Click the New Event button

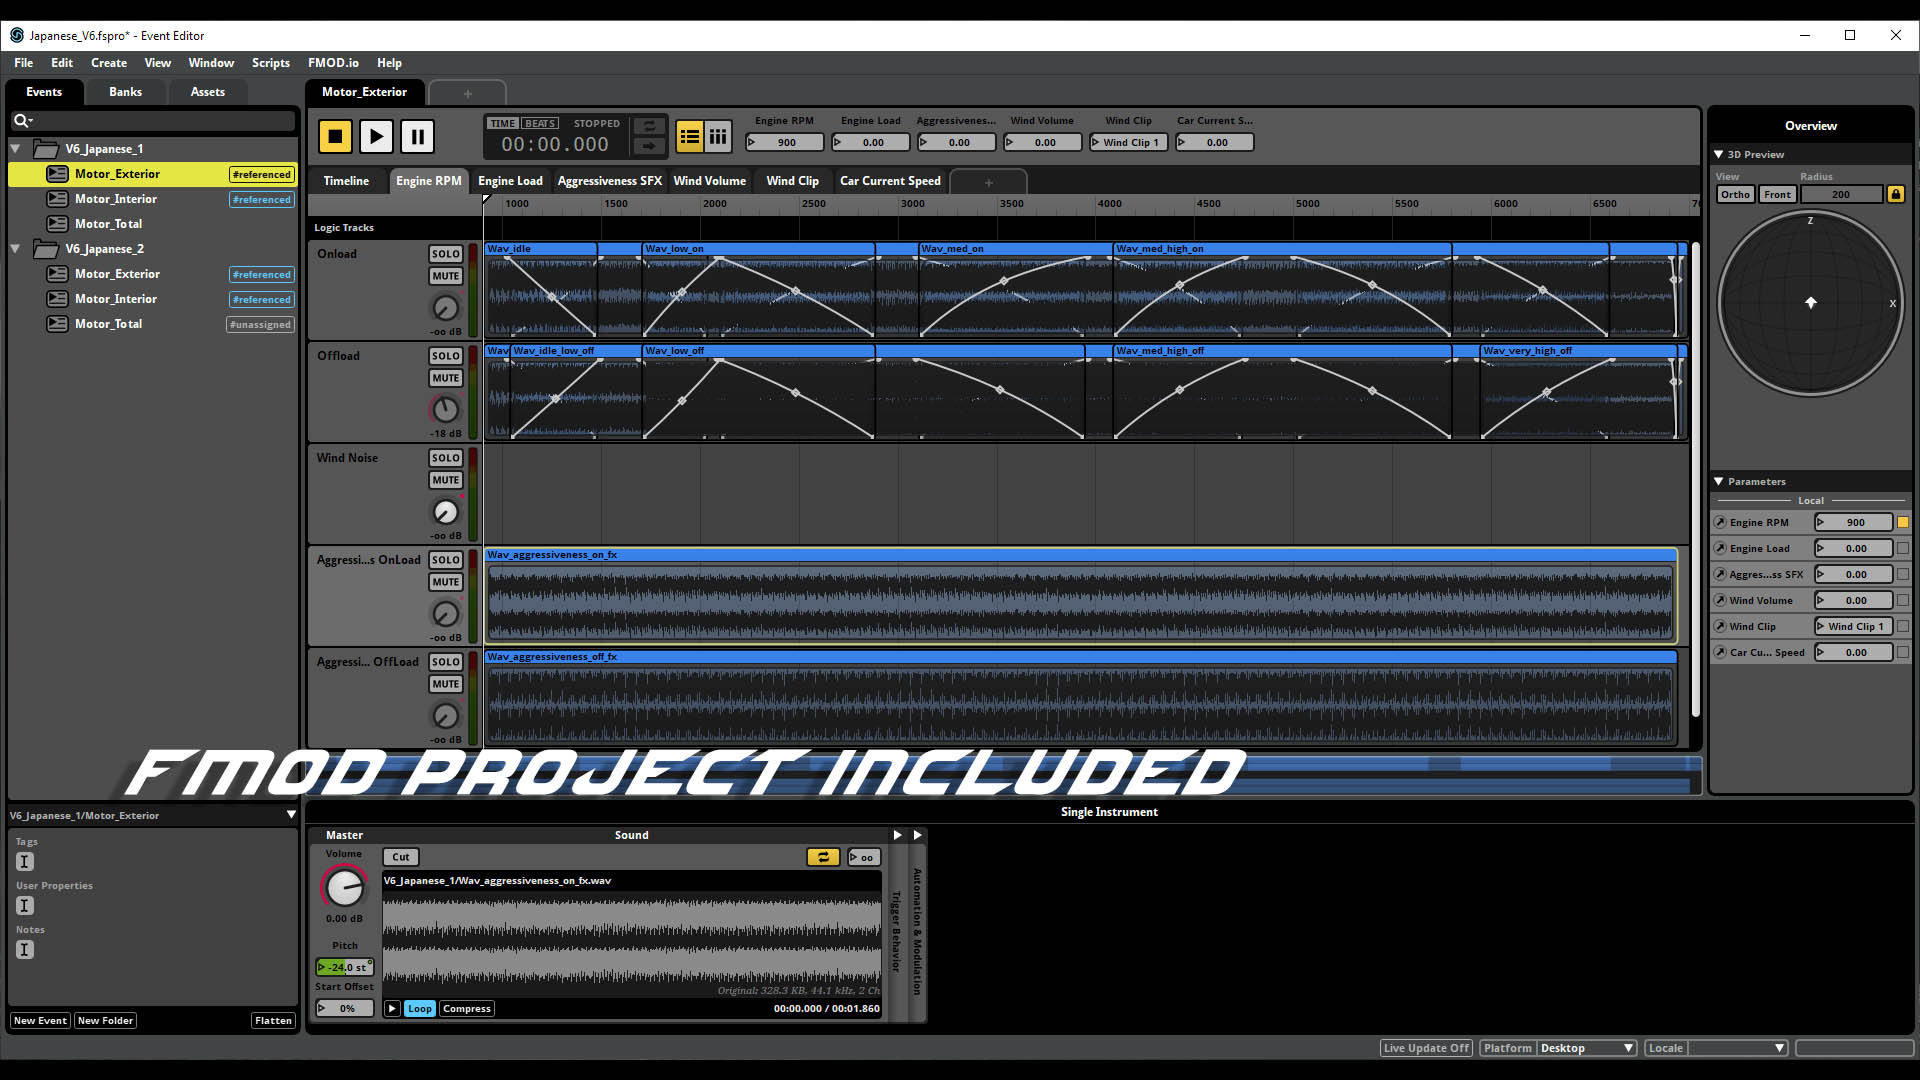40,1021
